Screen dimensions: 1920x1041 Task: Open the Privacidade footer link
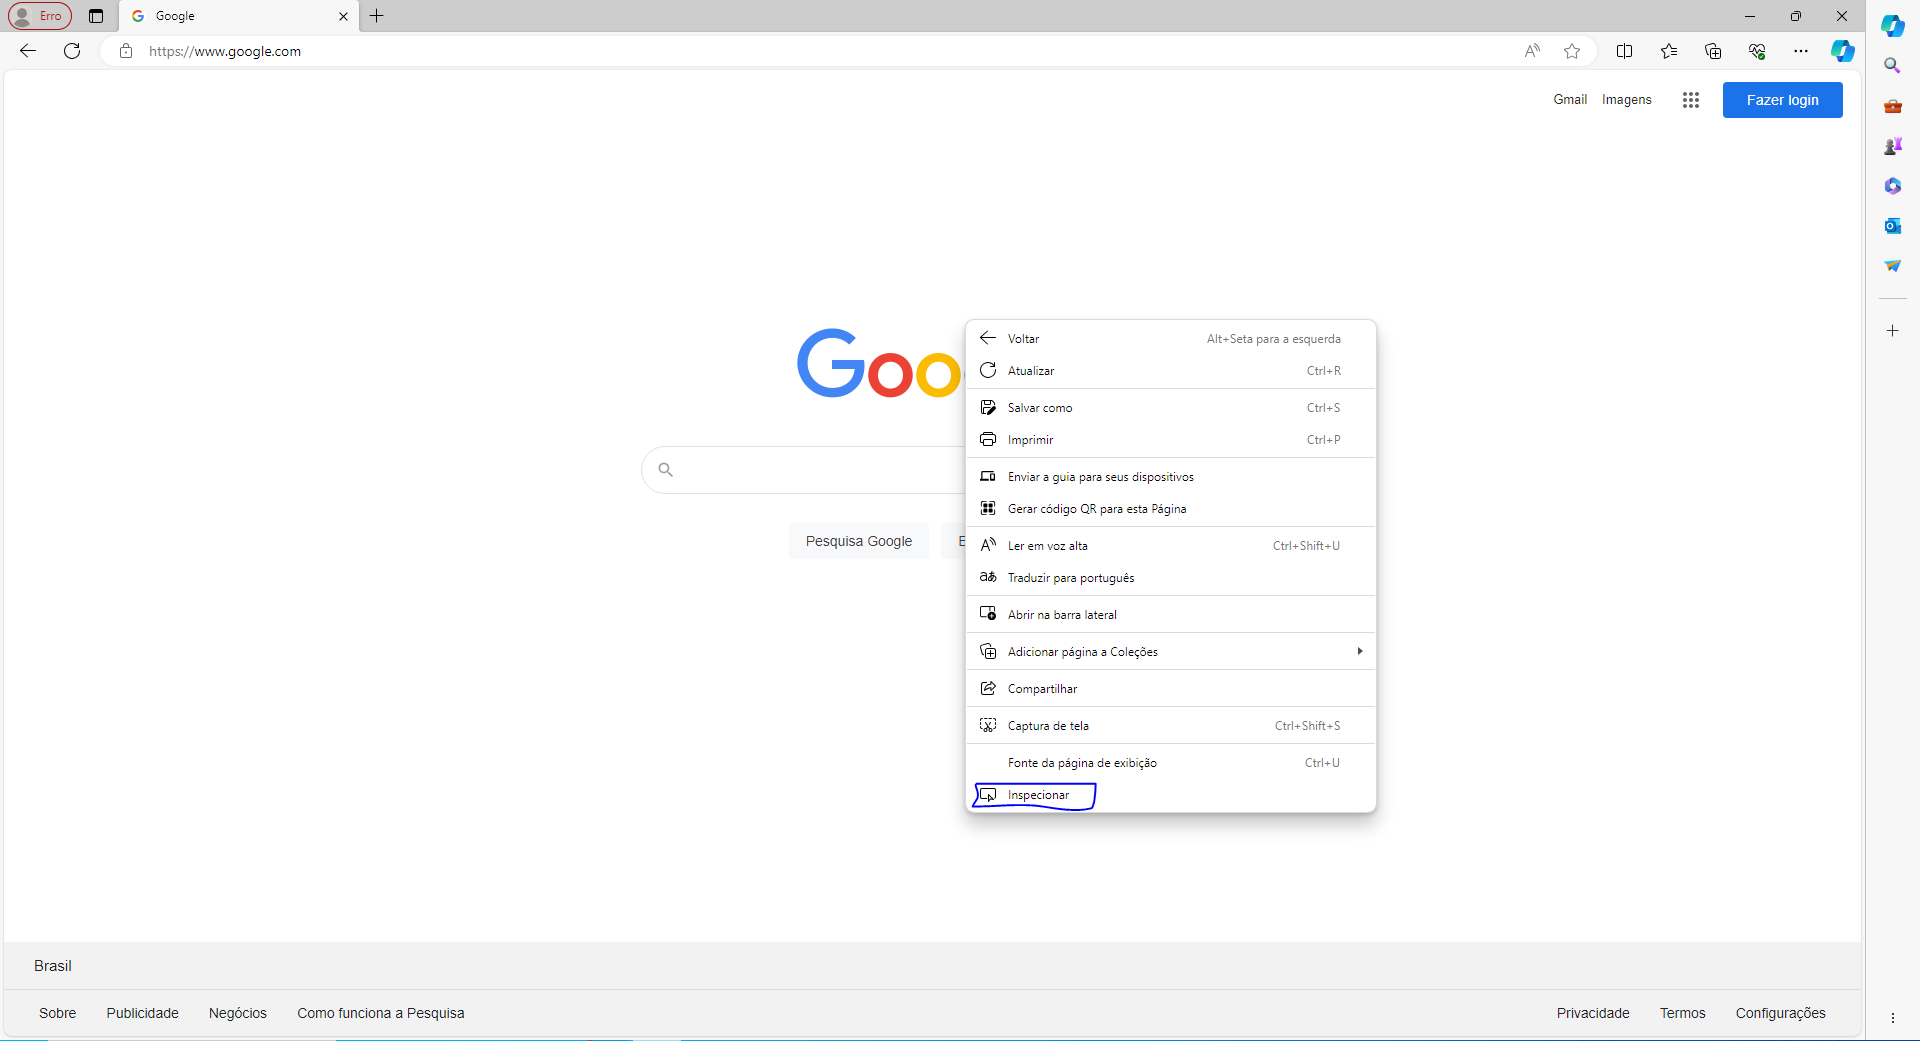tap(1593, 1013)
